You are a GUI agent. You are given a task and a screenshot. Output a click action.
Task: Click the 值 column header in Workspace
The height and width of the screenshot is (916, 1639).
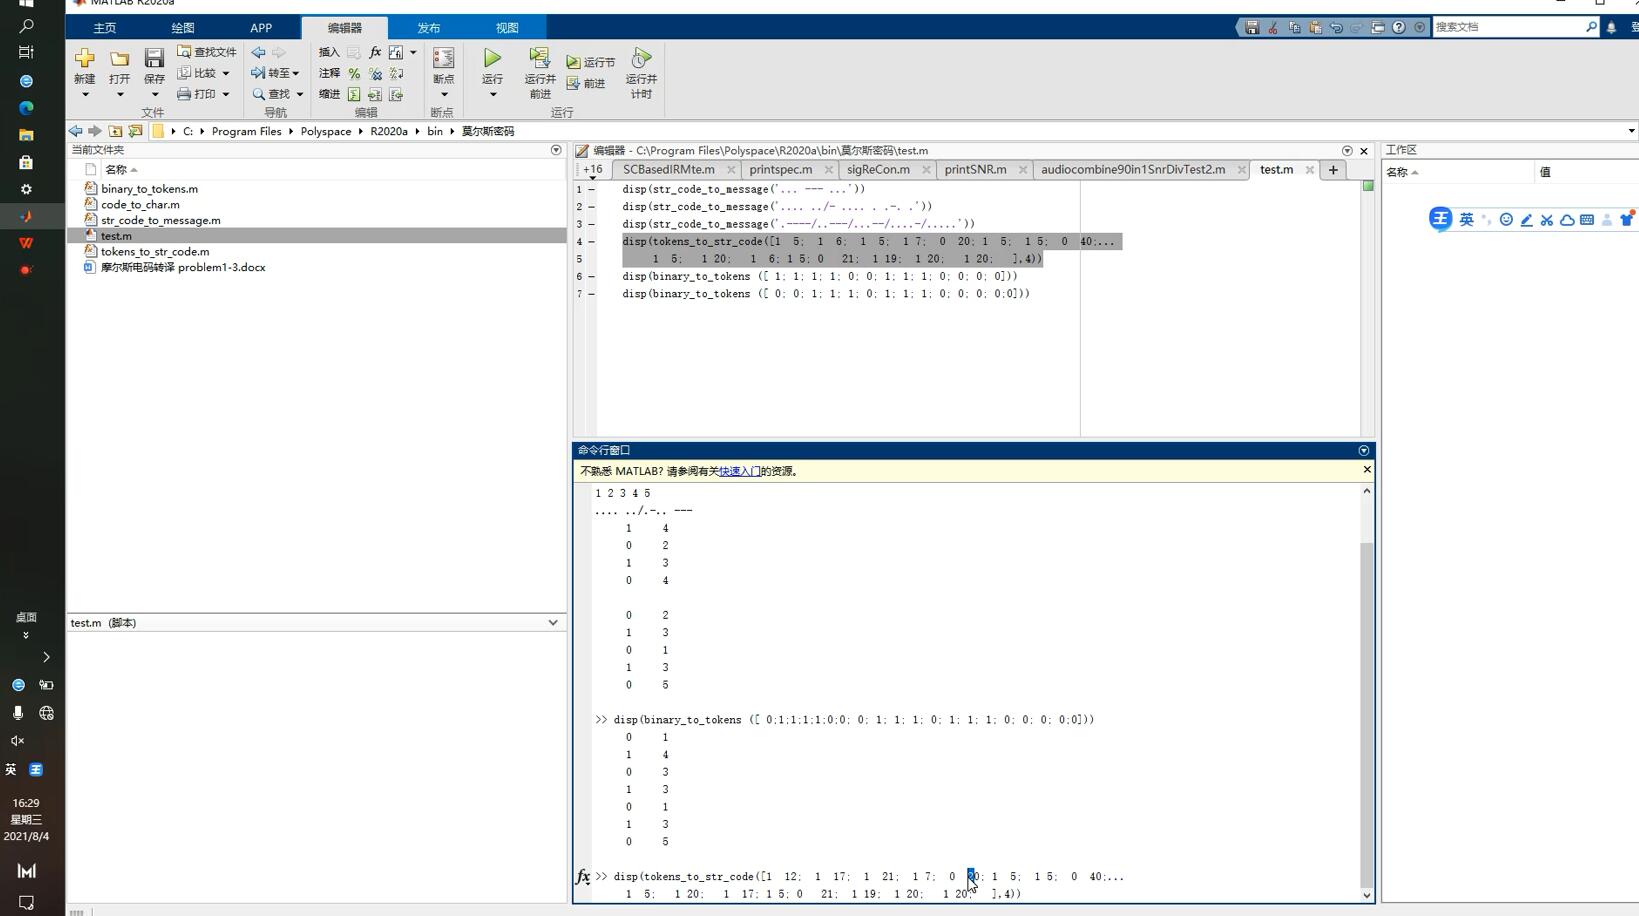[x=1545, y=172]
